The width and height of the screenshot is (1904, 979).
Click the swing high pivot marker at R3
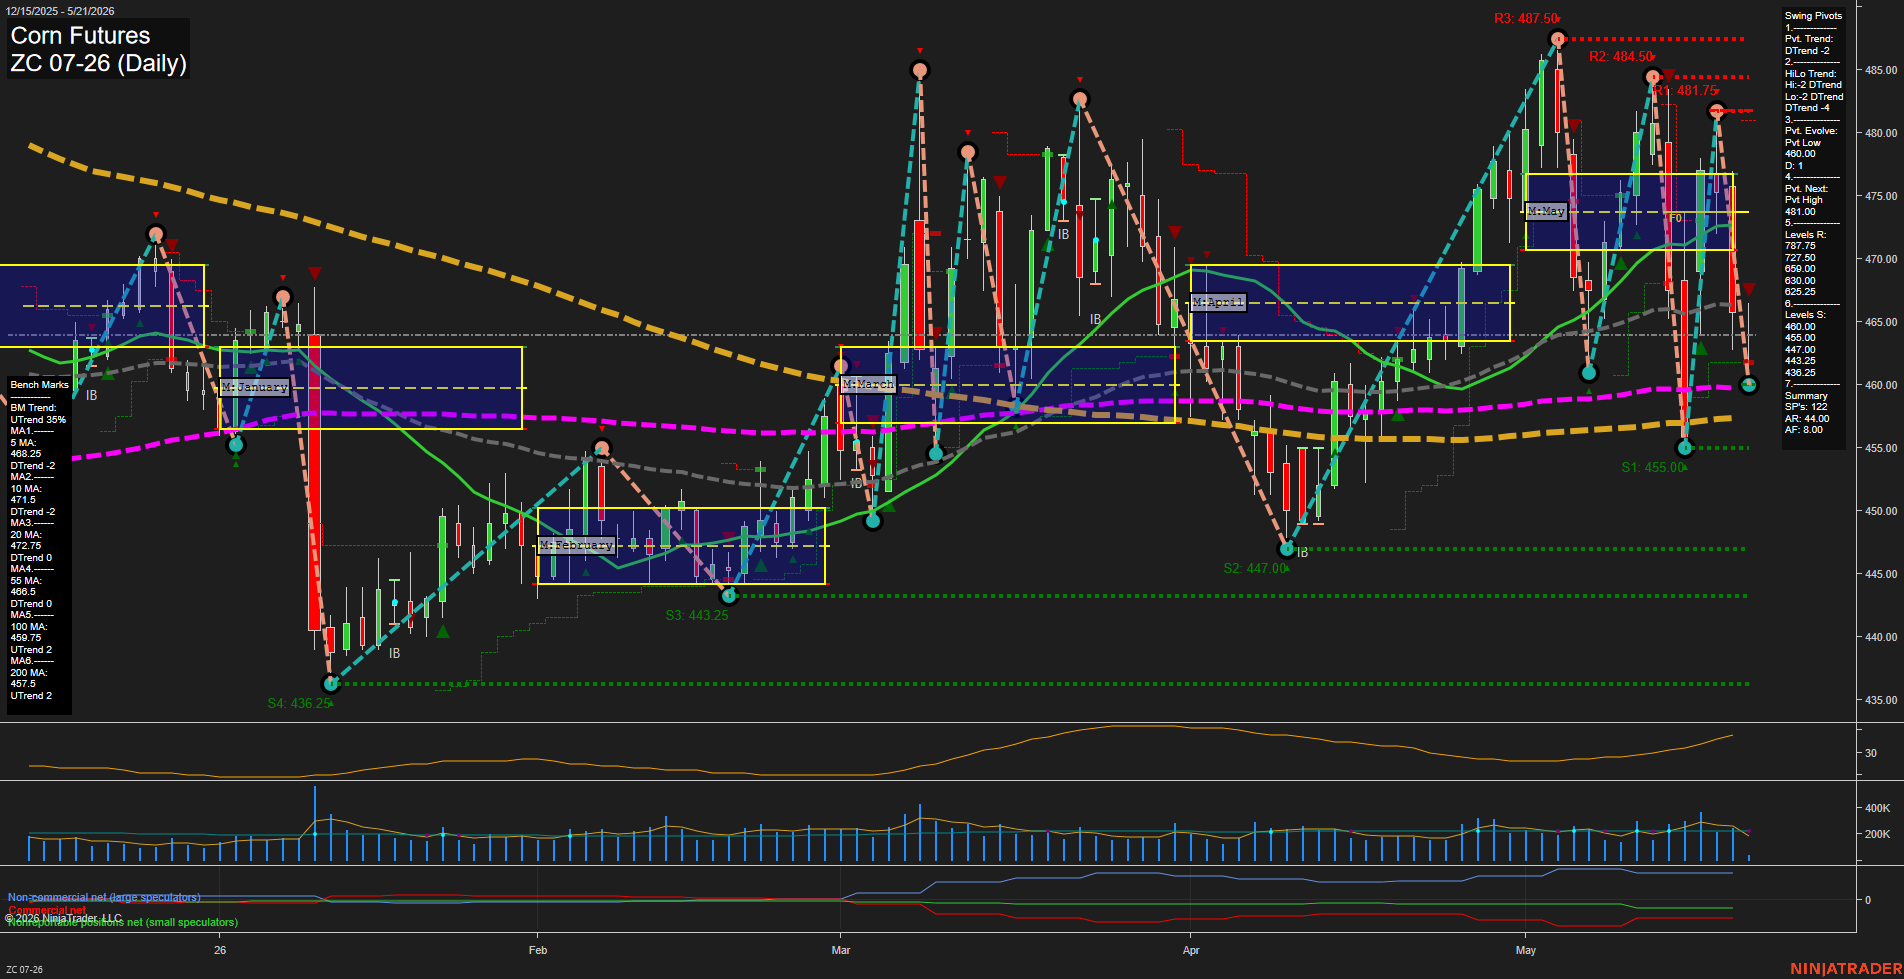[x=1557, y=39]
